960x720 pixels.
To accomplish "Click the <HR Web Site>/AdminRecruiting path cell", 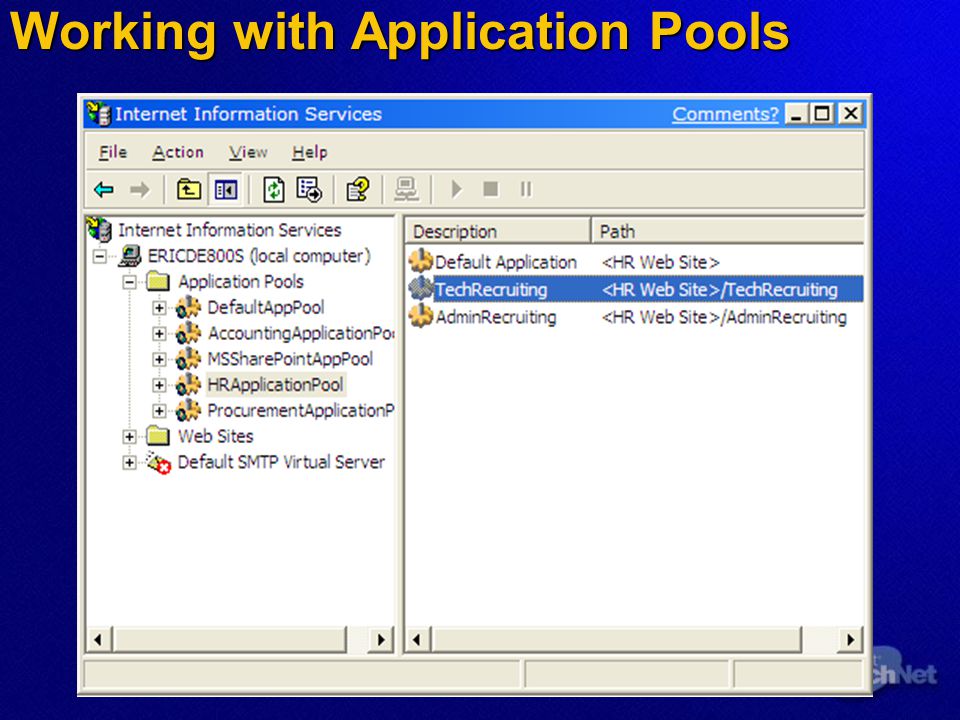I will click(x=724, y=317).
